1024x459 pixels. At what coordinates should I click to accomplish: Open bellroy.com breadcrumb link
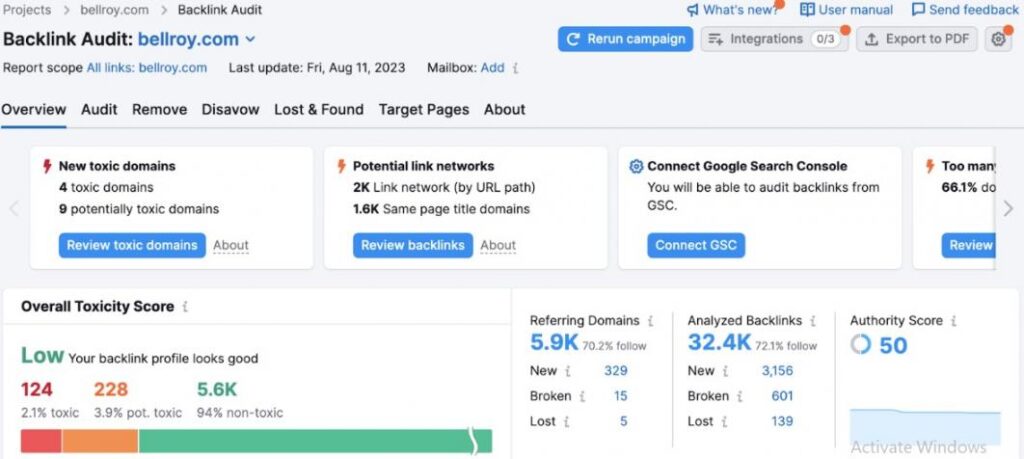coord(114,10)
